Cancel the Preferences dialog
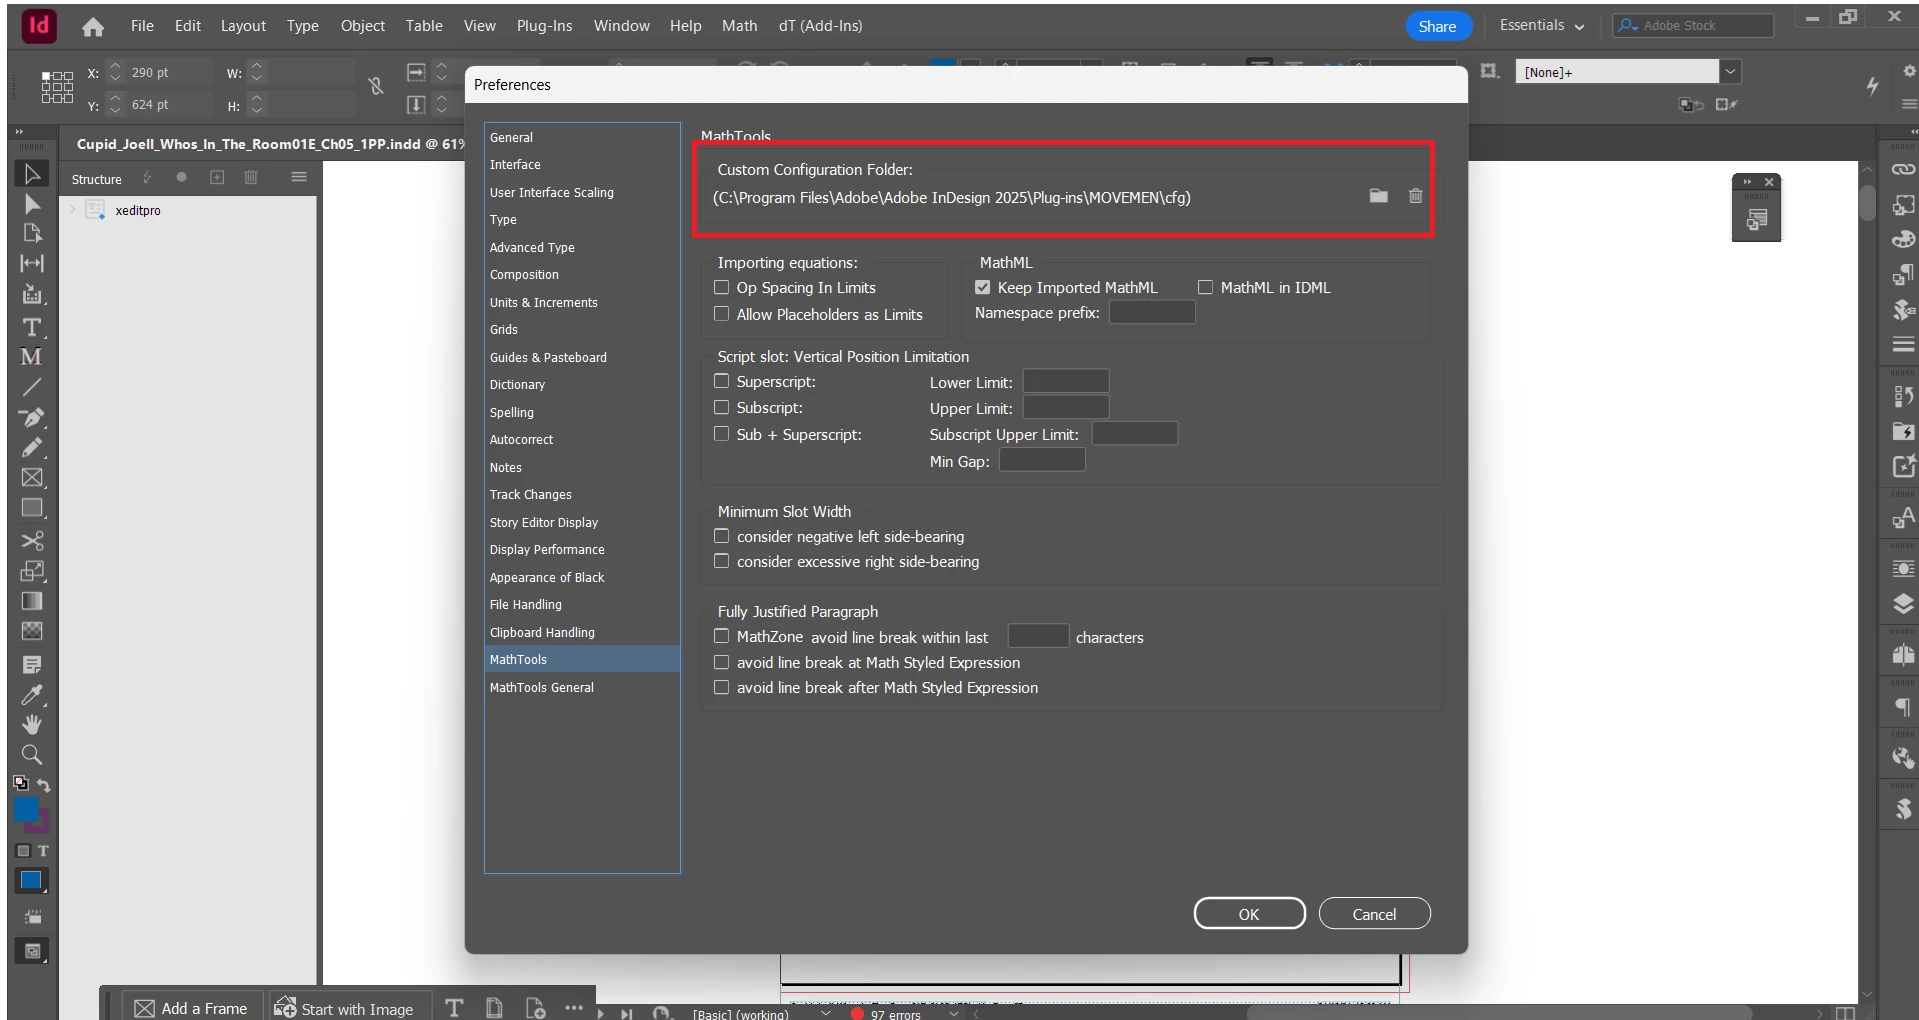 tap(1374, 914)
